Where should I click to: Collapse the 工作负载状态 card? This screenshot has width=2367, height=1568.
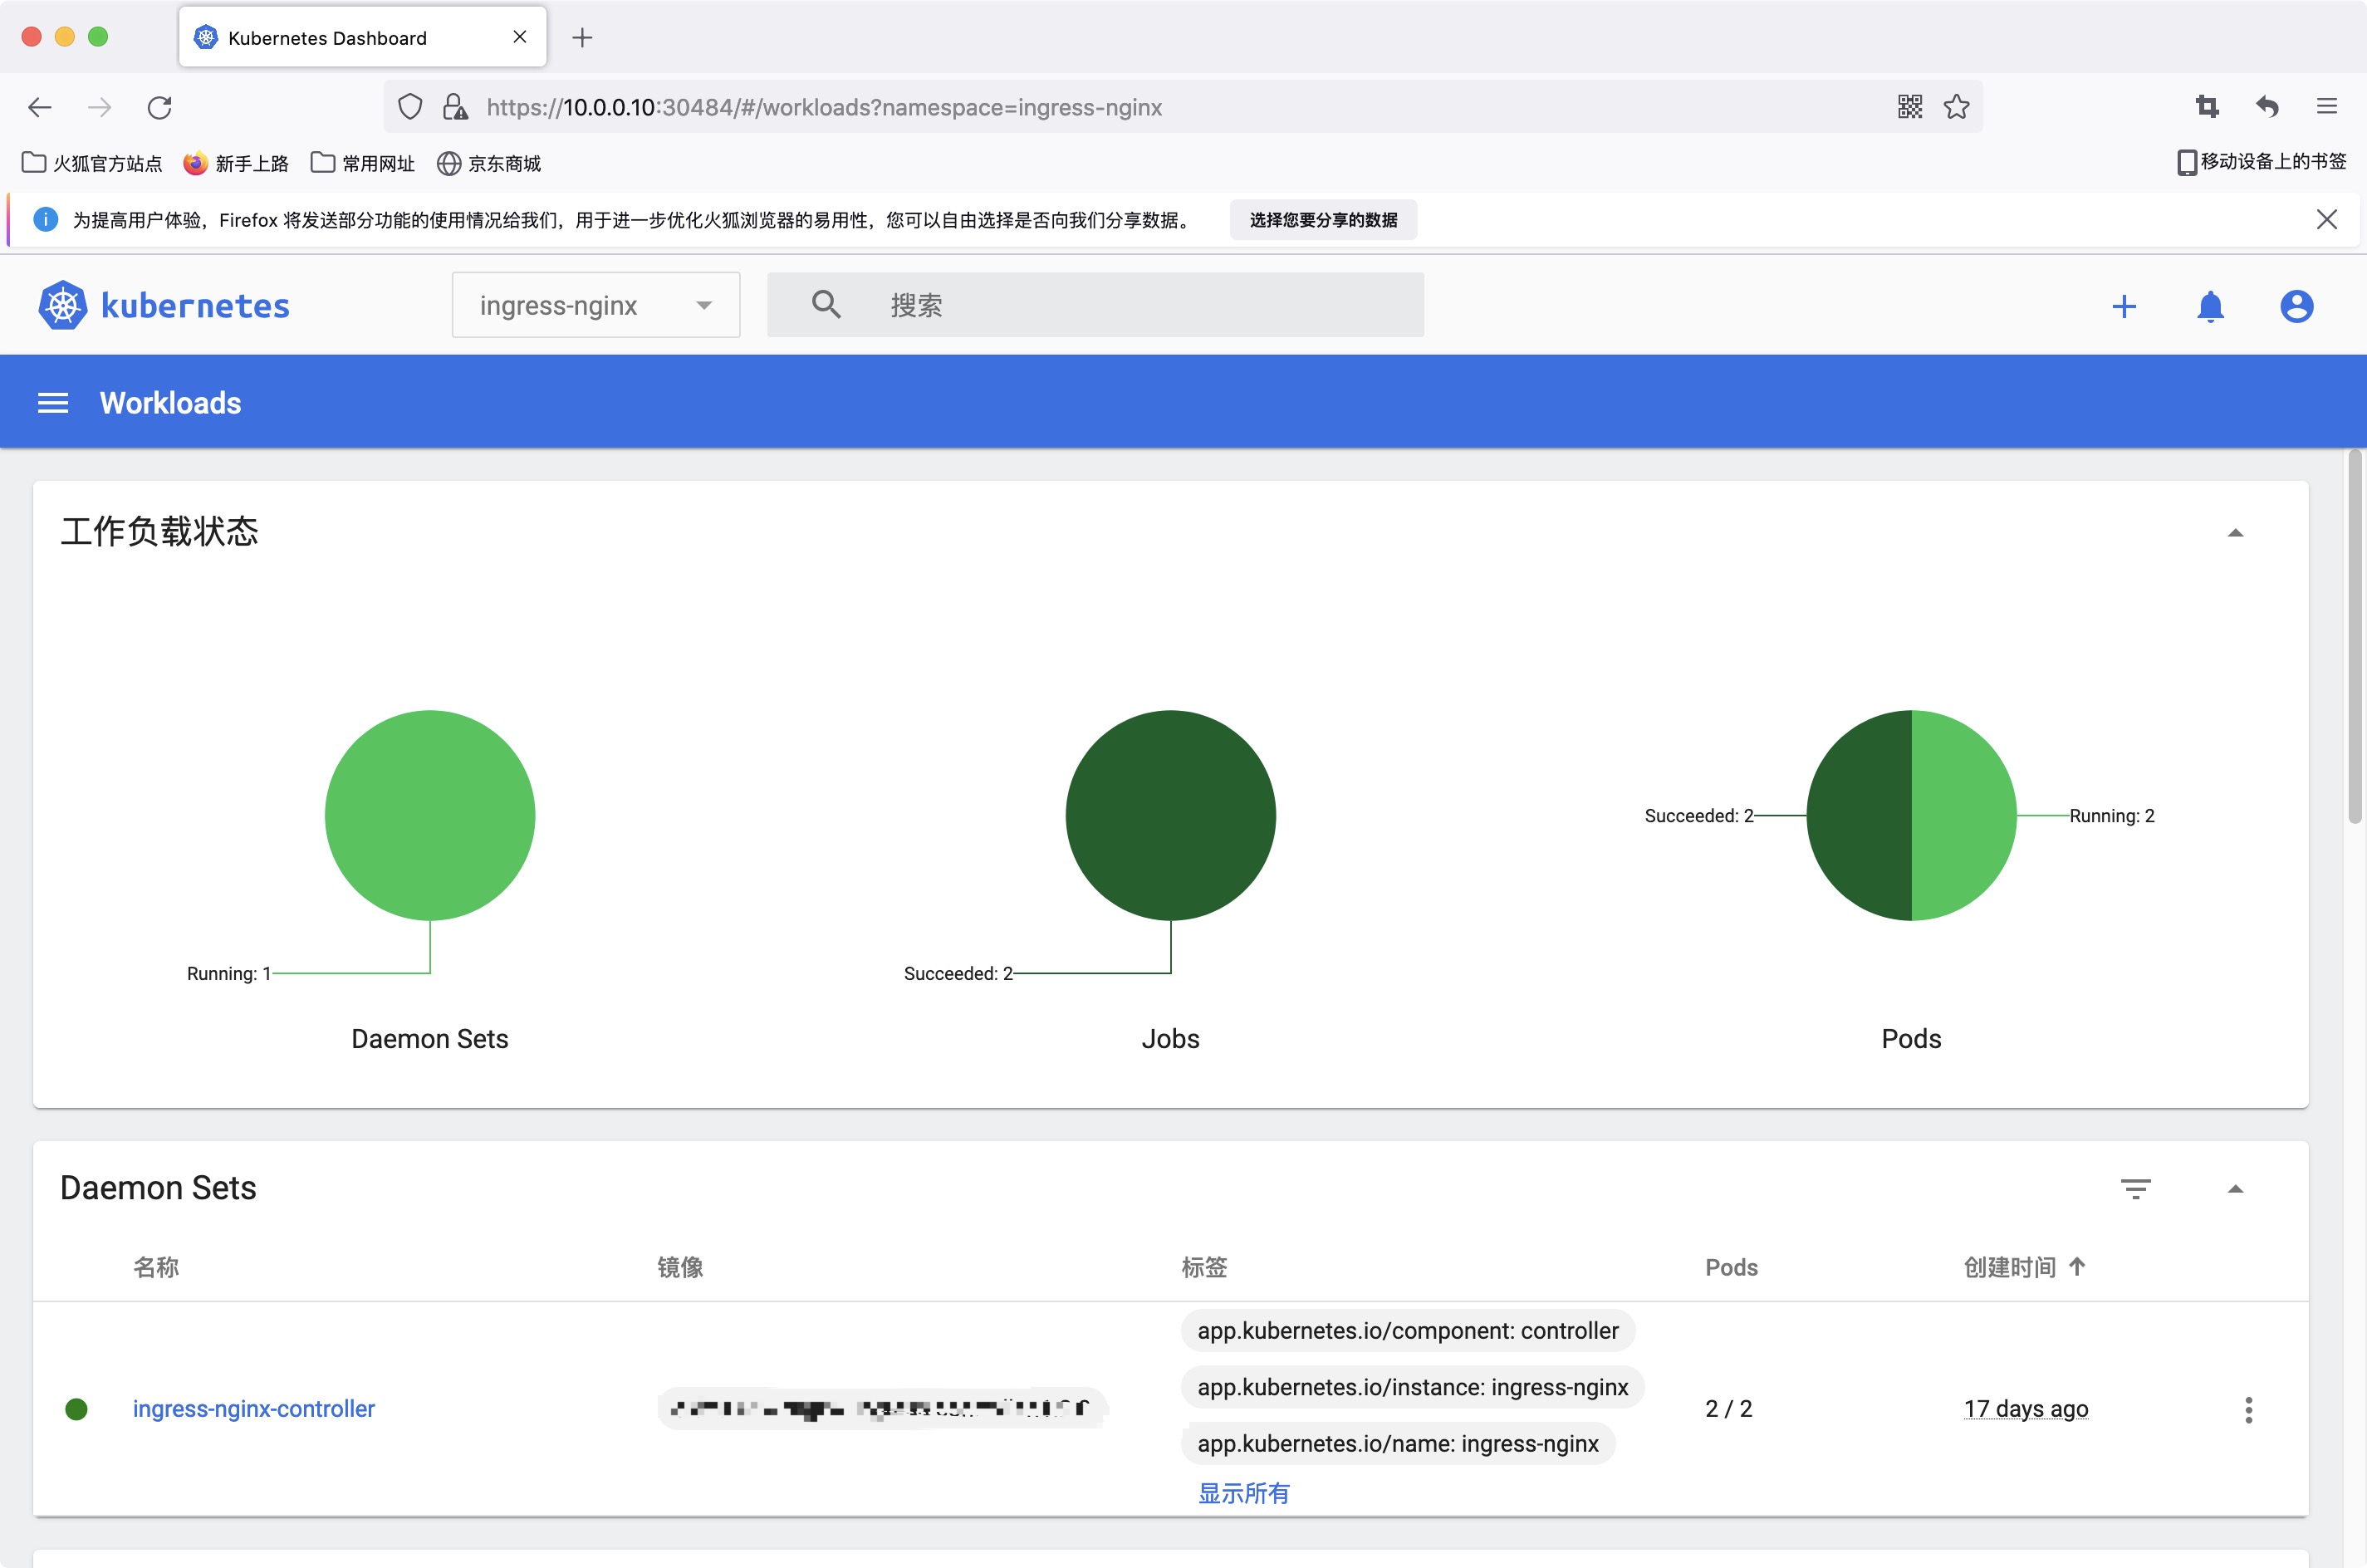pyautogui.click(x=2236, y=533)
